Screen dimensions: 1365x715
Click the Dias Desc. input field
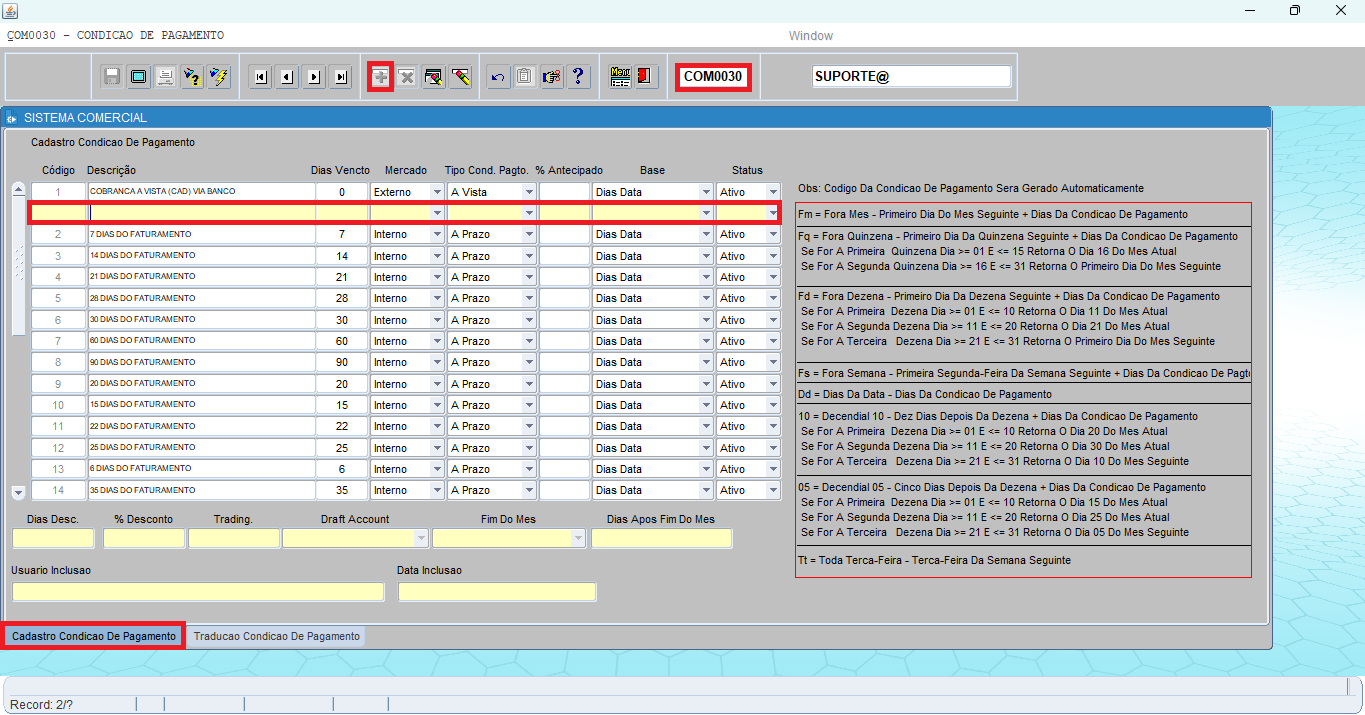(53, 539)
